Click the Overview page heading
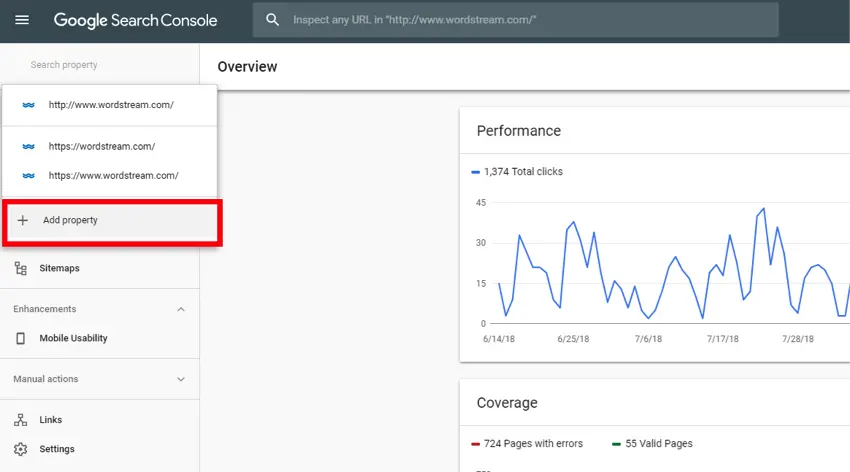This screenshot has width=850, height=472. tap(247, 67)
